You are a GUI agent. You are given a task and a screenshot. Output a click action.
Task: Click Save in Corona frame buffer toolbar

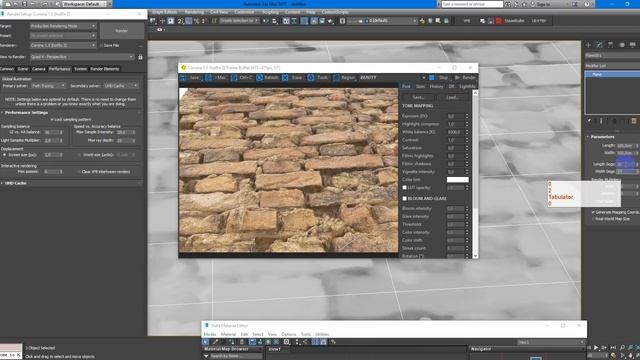coord(190,78)
